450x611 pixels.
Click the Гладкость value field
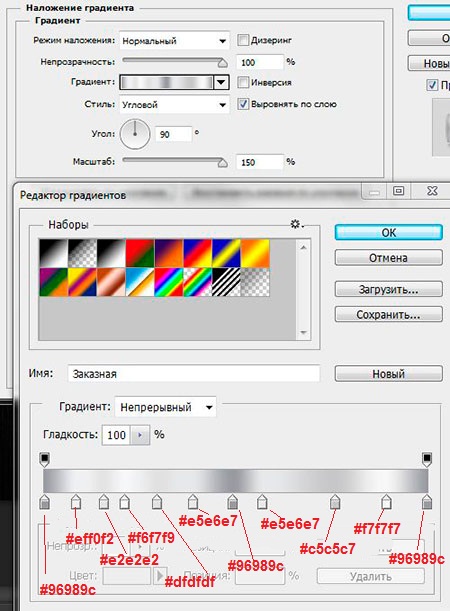[x=116, y=434]
